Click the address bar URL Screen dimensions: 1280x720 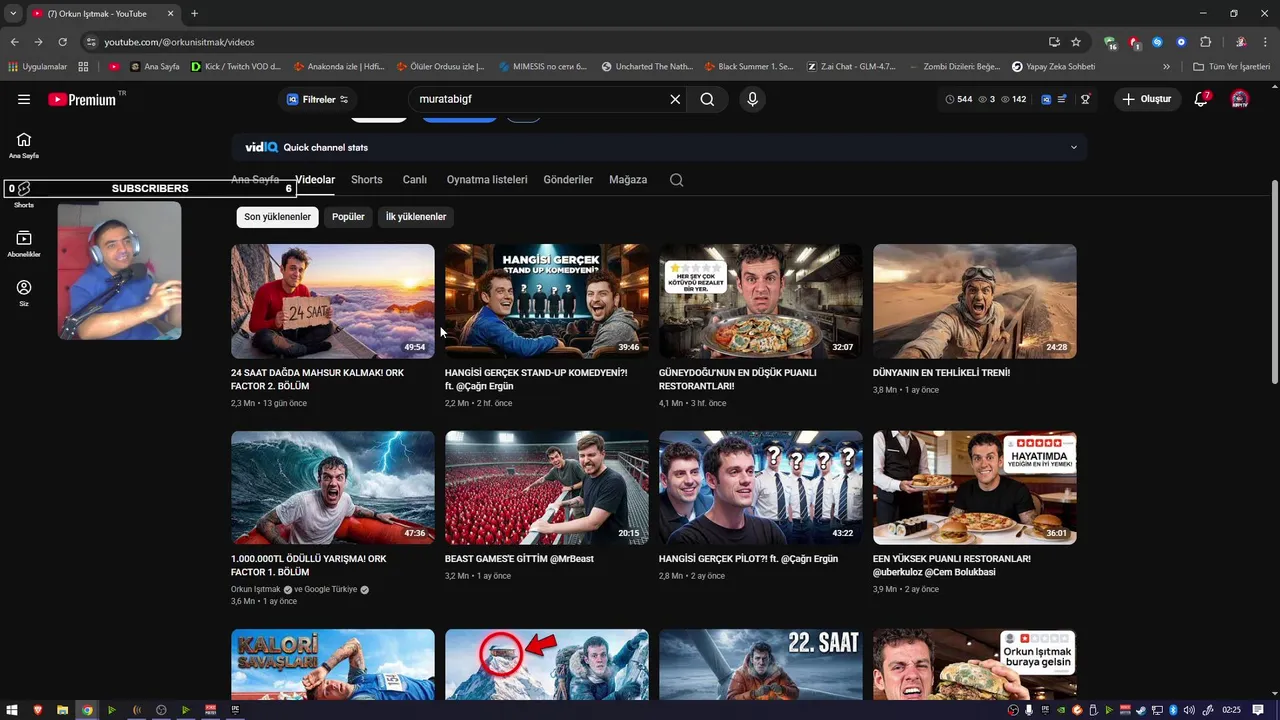[x=180, y=42]
